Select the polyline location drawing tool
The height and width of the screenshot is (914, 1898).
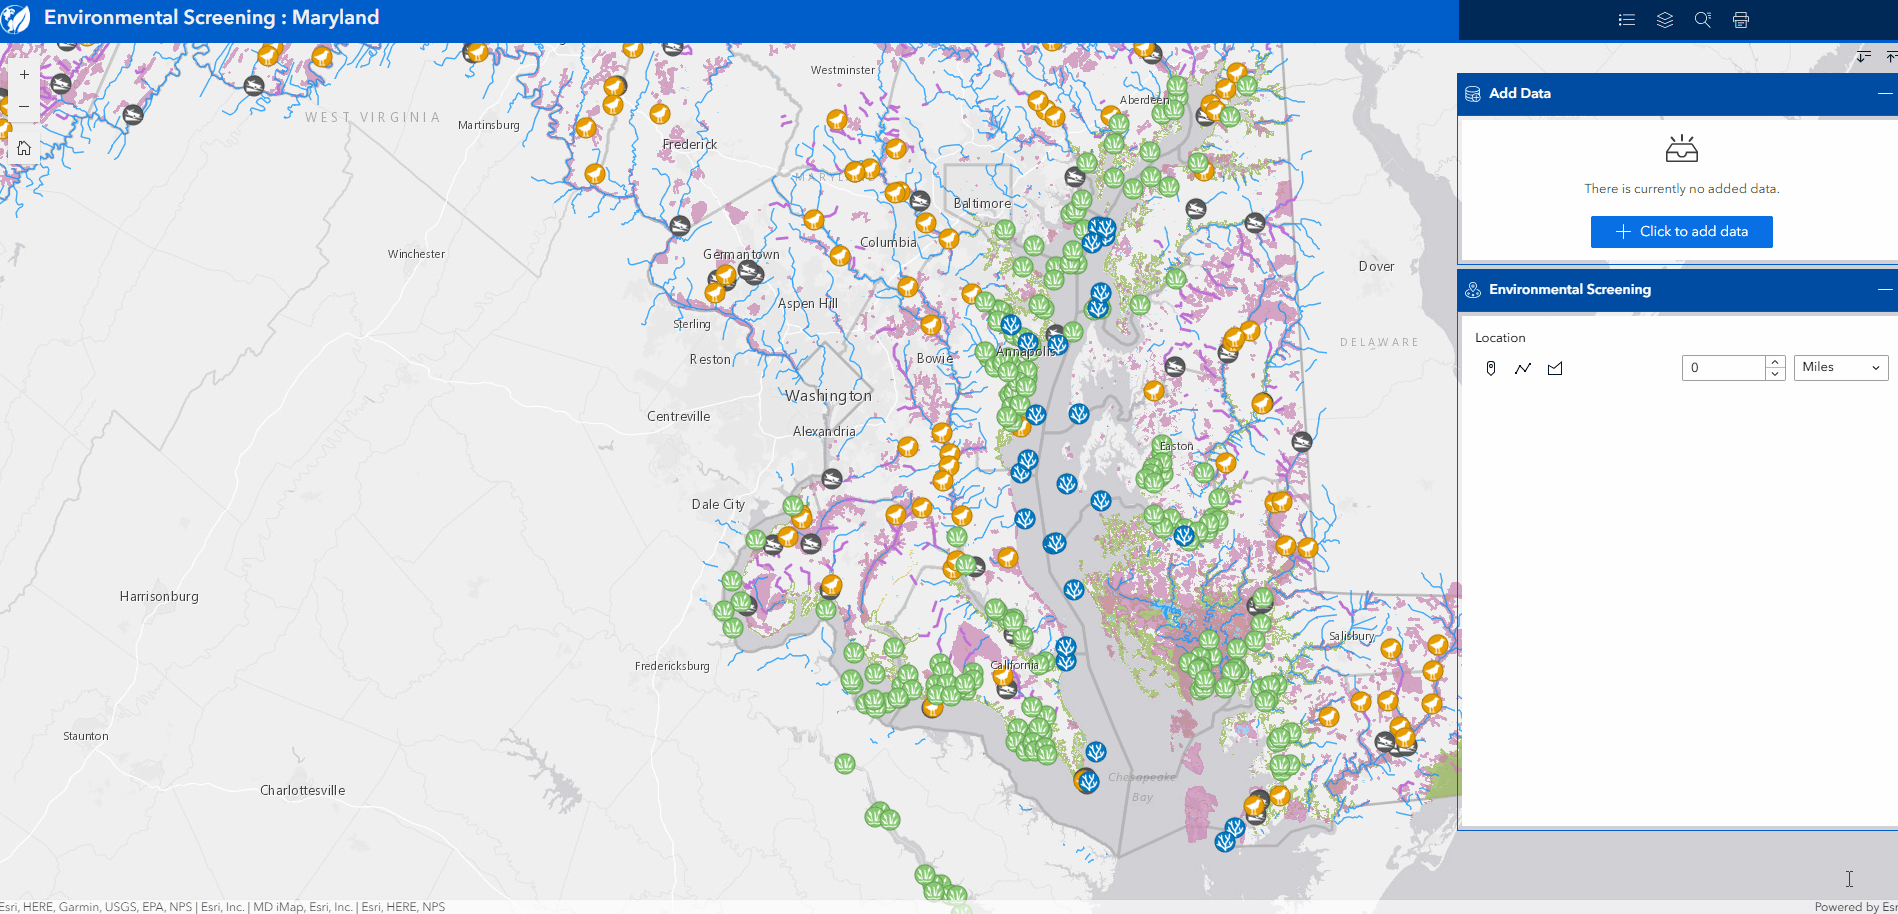(x=1523, y=368)
